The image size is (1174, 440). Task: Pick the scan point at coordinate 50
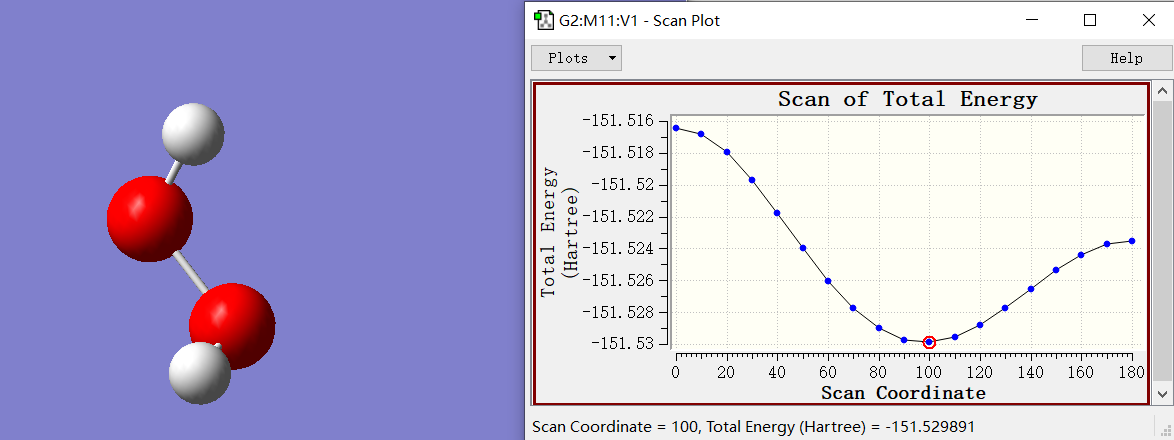(803, 248)
